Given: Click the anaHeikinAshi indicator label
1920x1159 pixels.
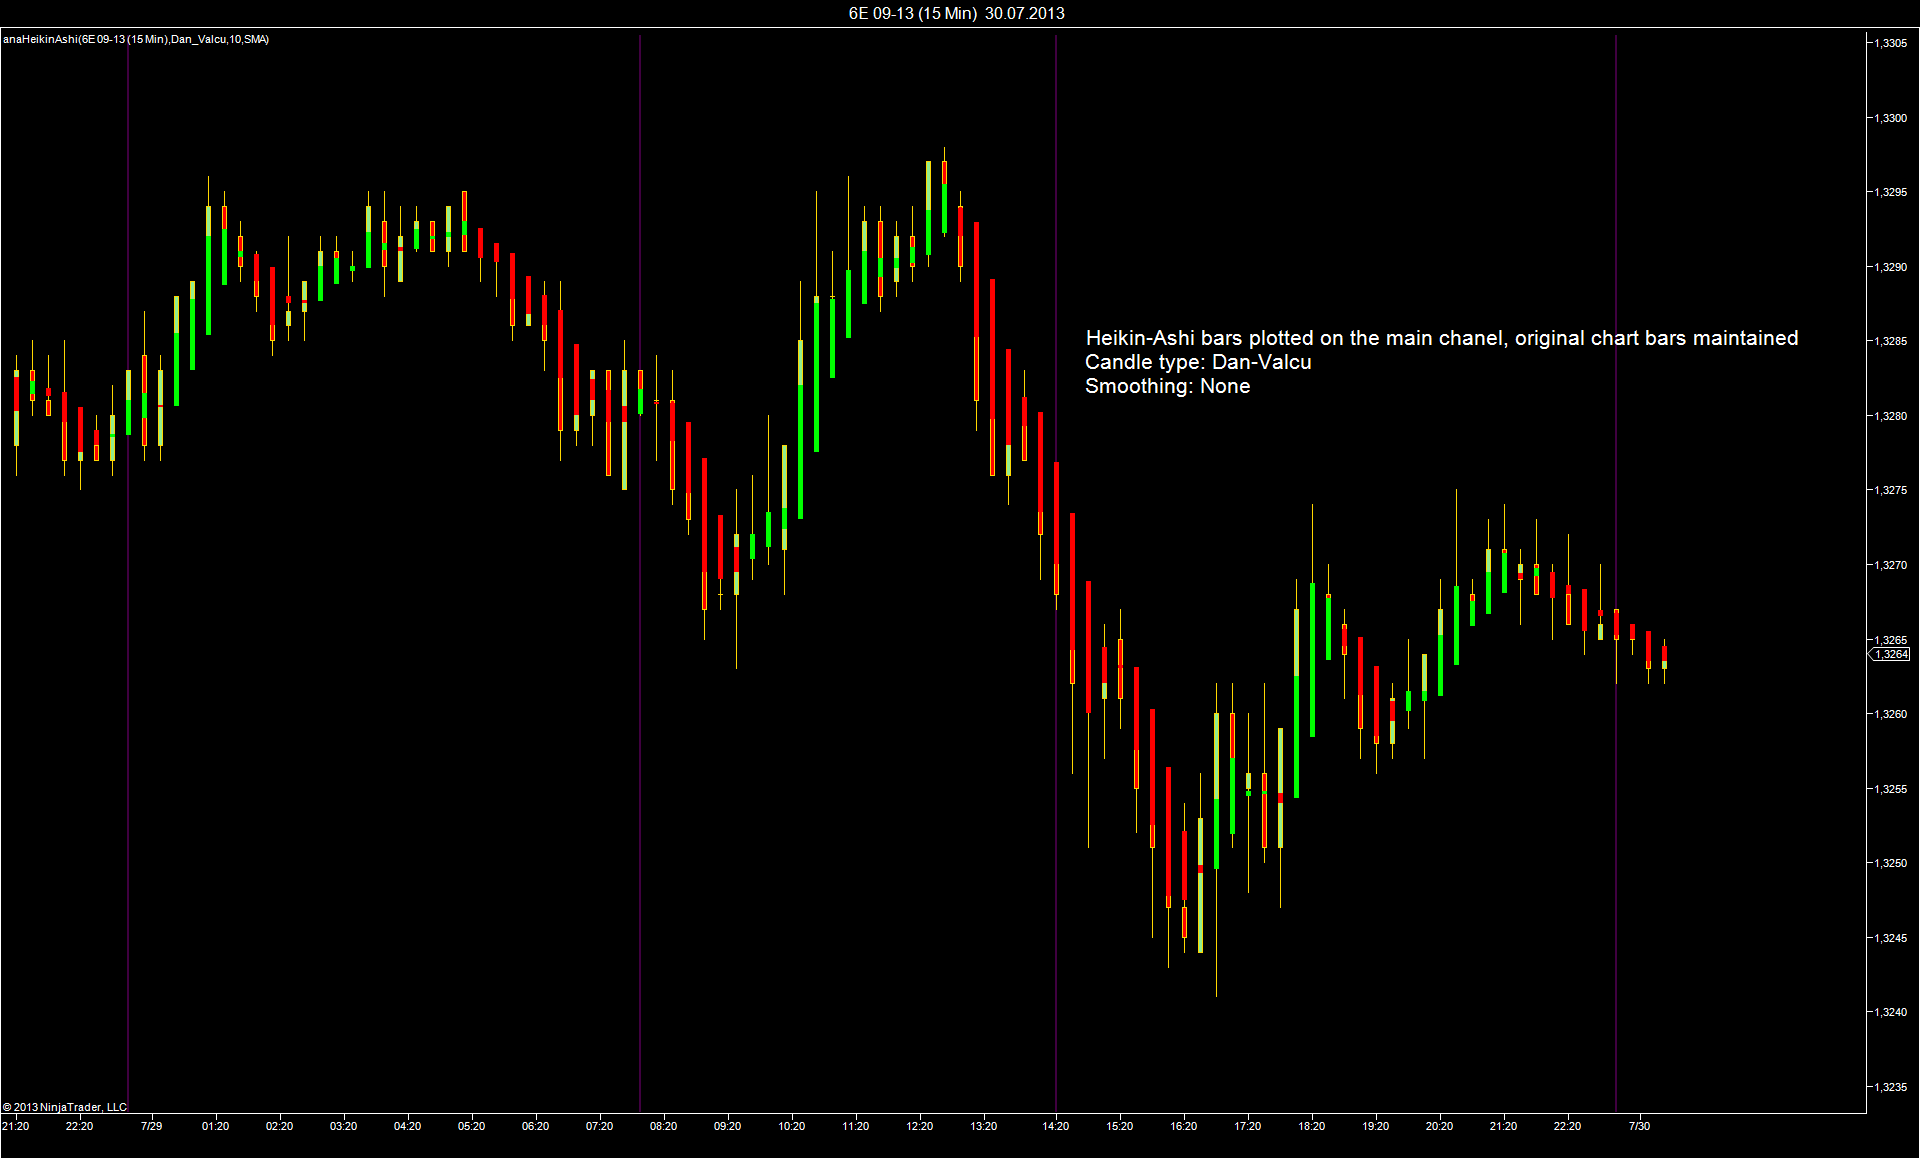Looking at the screenshot, I should (136, 40).
